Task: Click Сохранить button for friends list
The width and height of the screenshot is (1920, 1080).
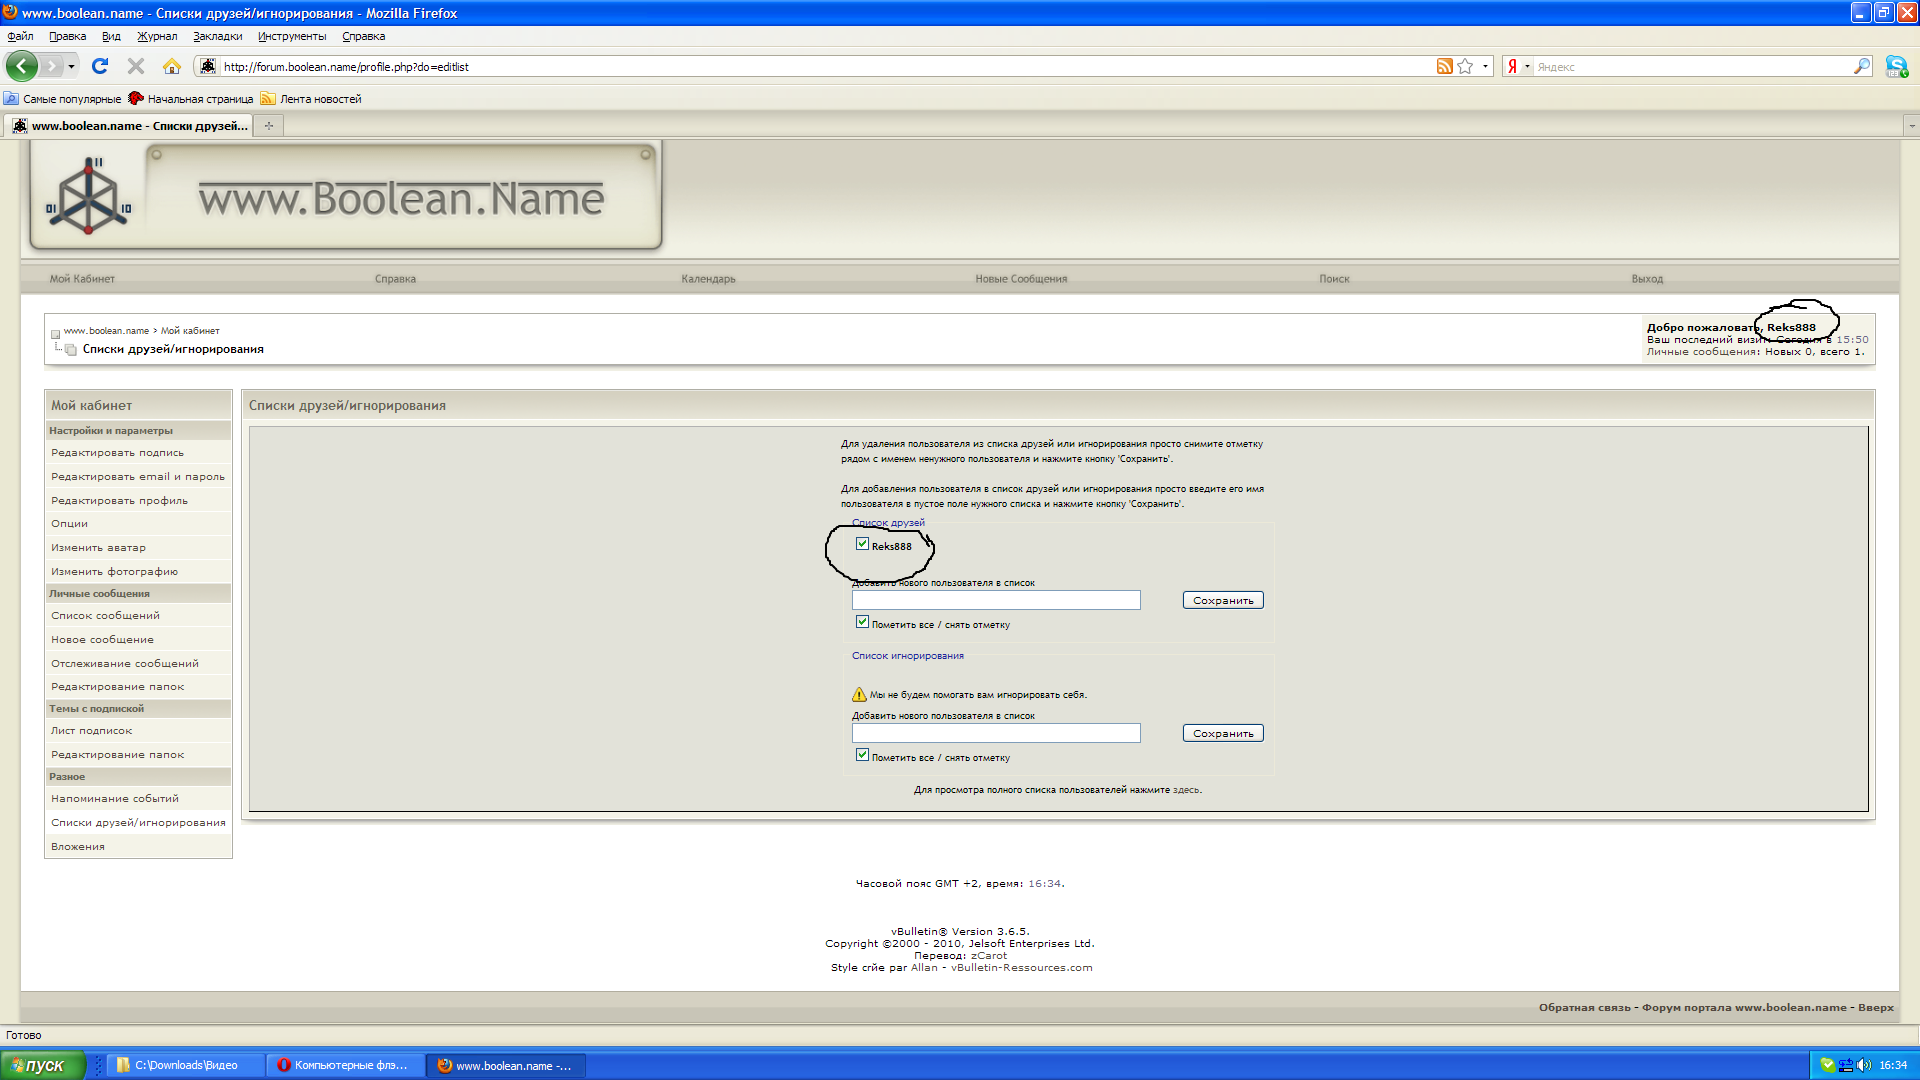Action: click(1222, 600)
